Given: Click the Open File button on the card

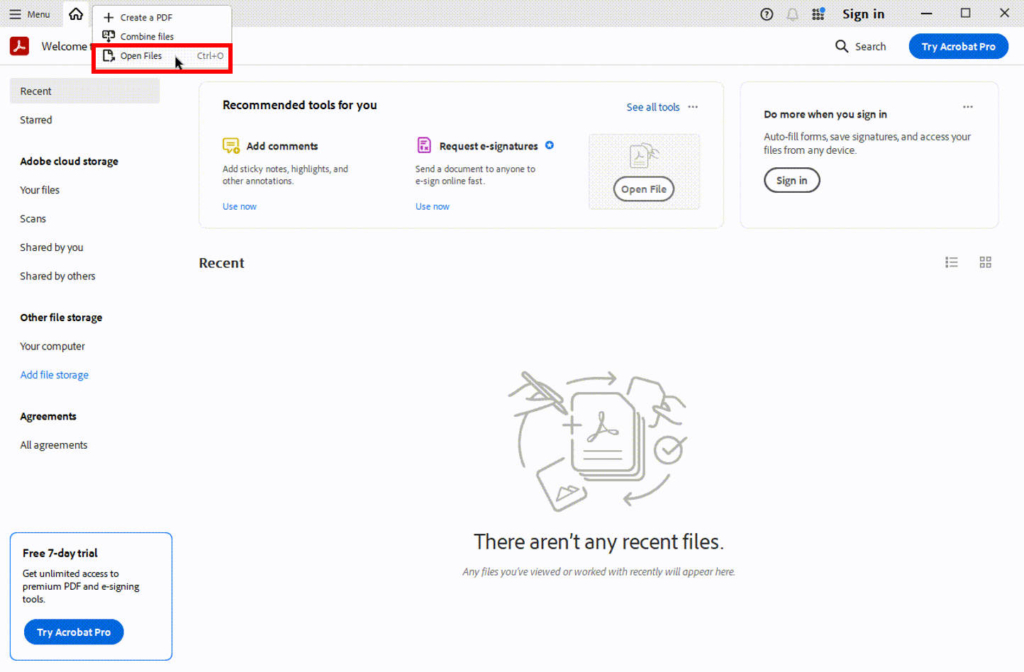Looking at the screenshot, I should pos(643,189).
